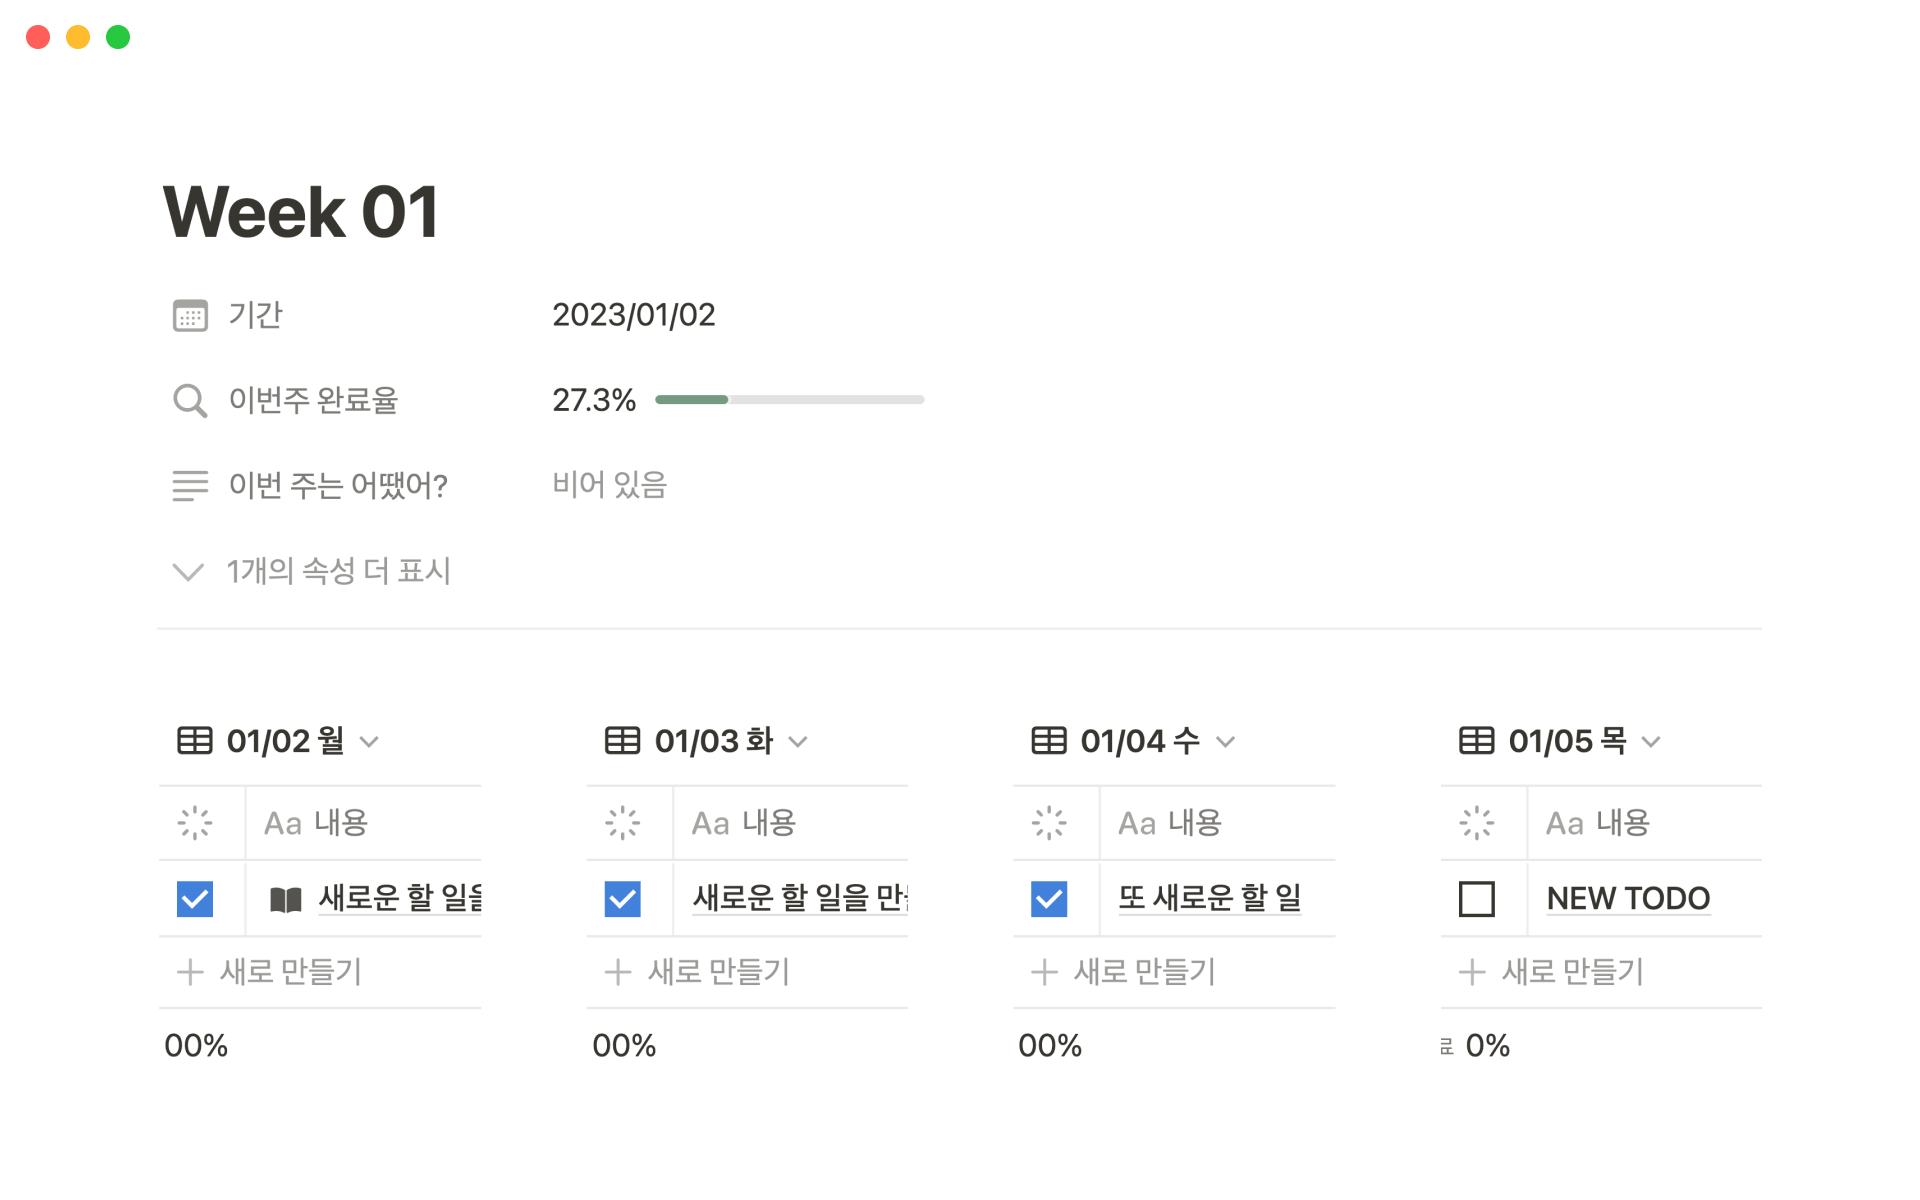1920x1200 pixels.
Task: Click the table view icon for 01/02 월
Action: [x=195, y=741]
